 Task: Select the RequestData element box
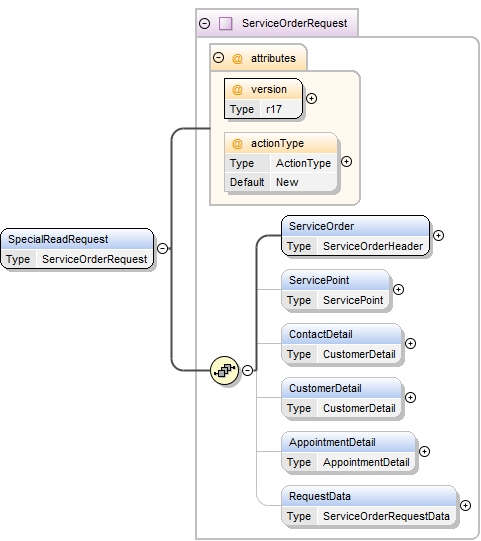pyautogui.click(x=369, y=506)
